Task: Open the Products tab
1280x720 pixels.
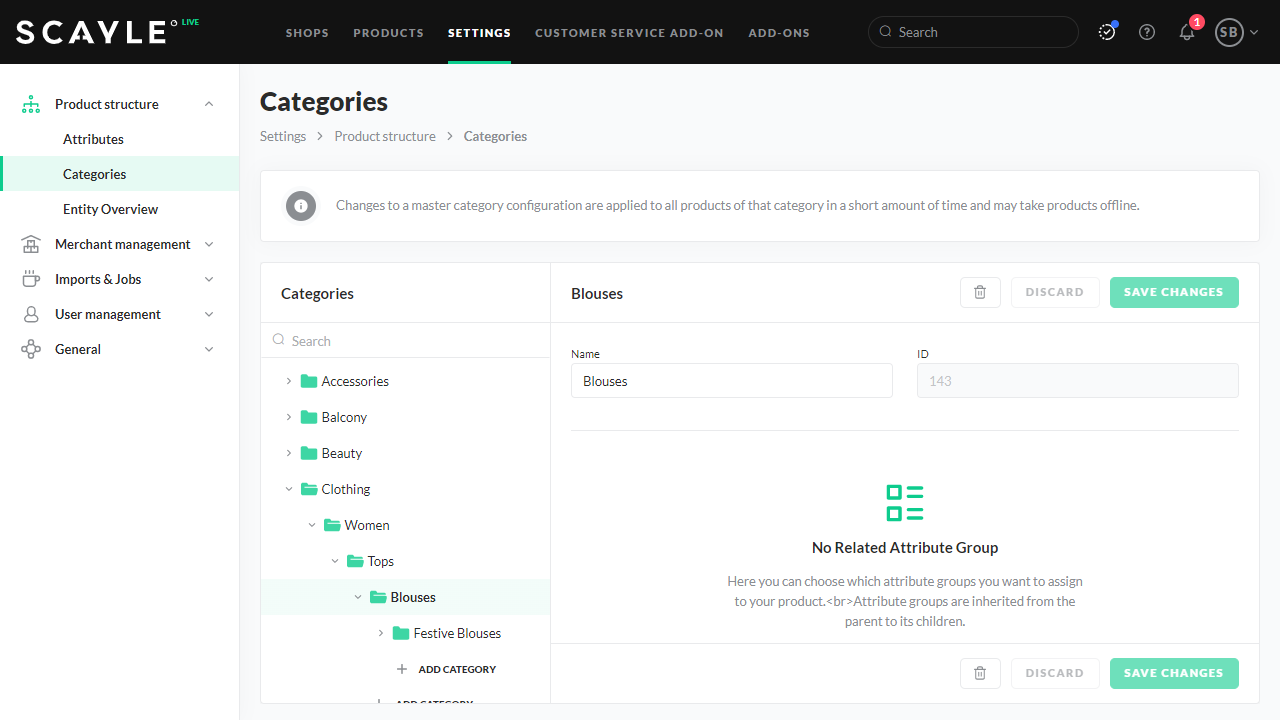Action: 388,33
